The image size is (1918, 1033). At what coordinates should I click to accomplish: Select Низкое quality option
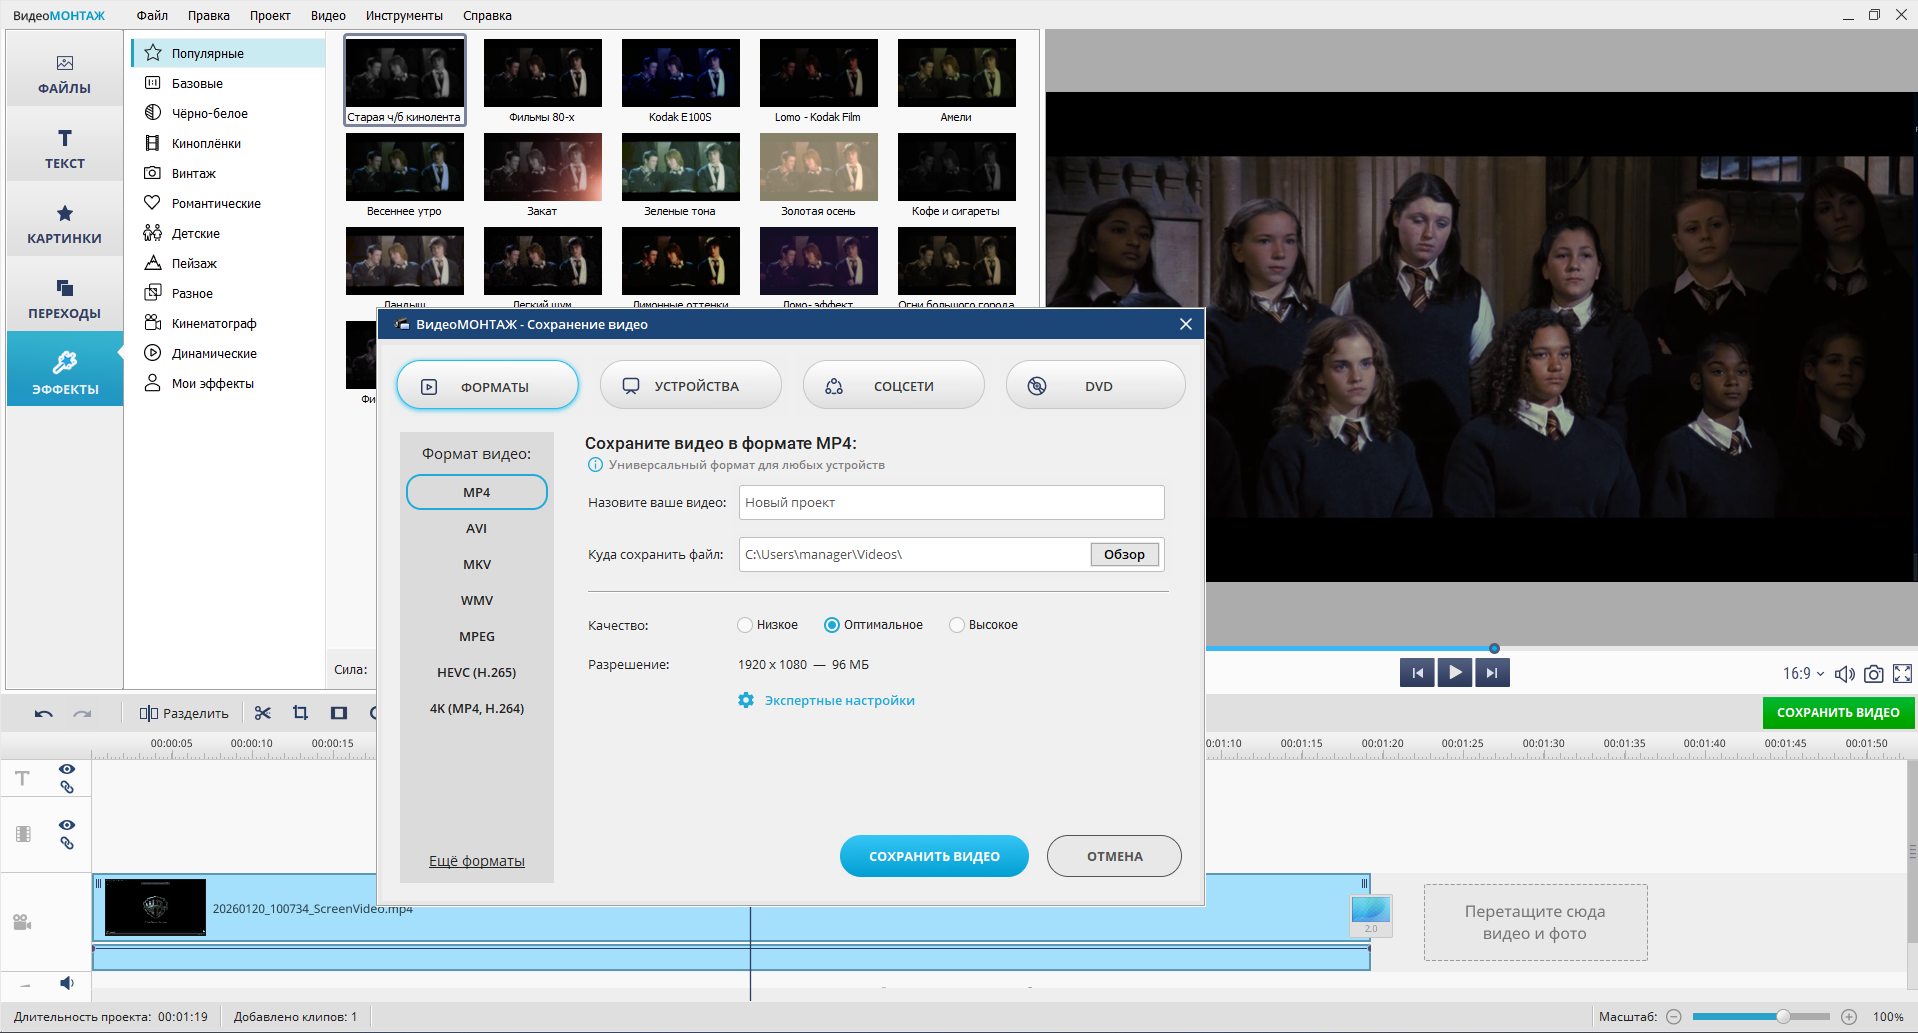click(x=768, y=625)
